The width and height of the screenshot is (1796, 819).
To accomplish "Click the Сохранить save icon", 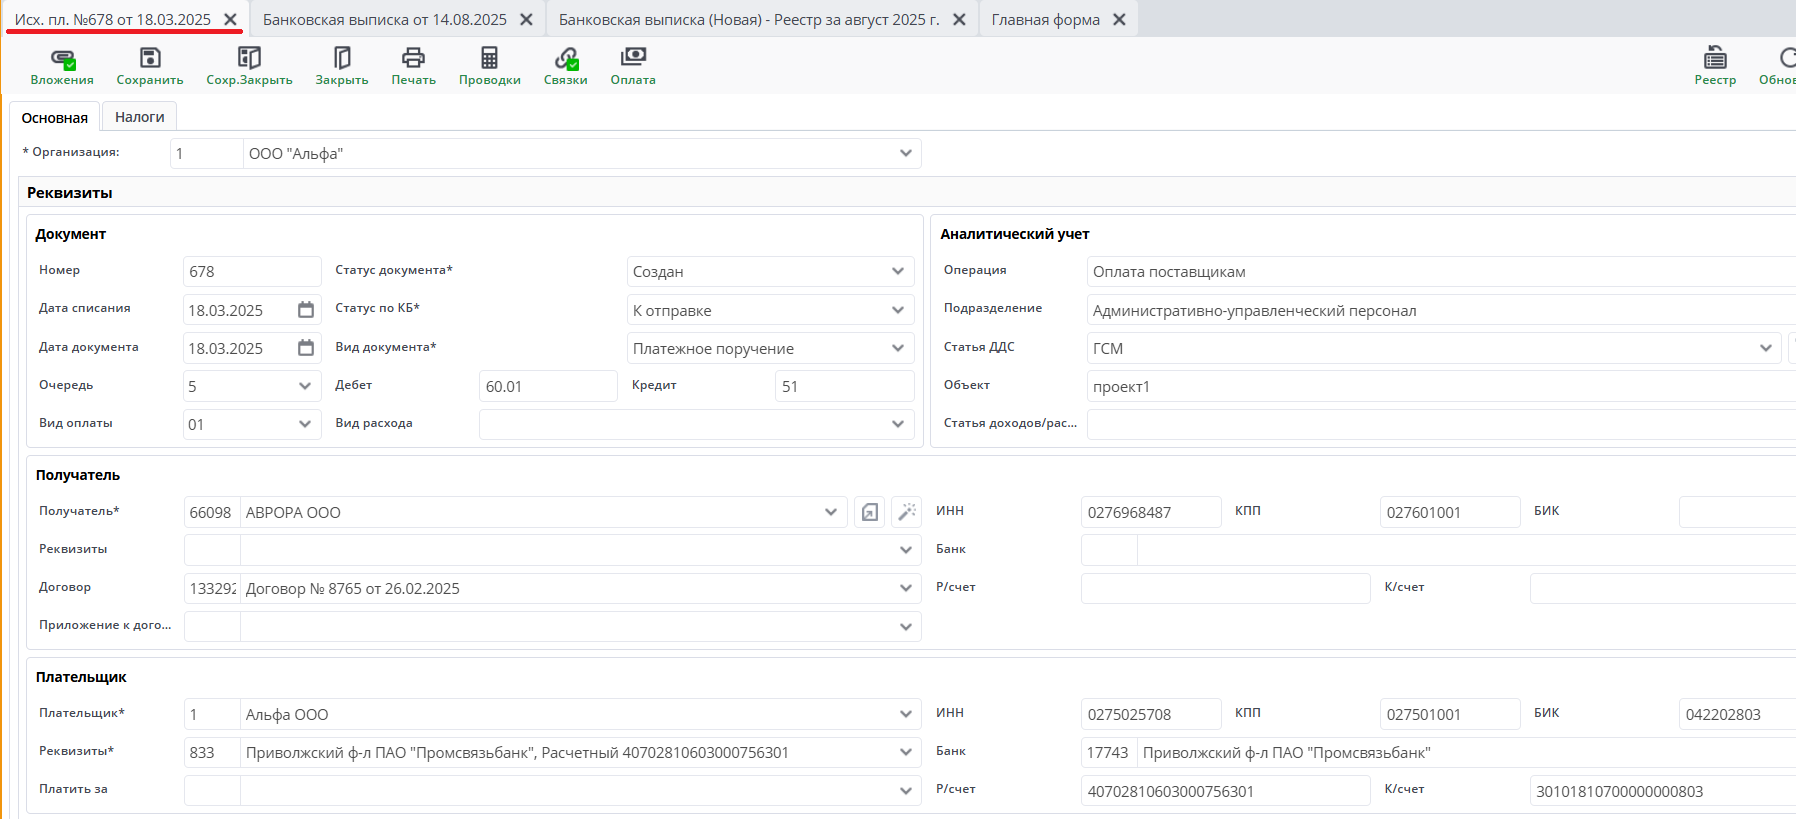I will [150, 59].
